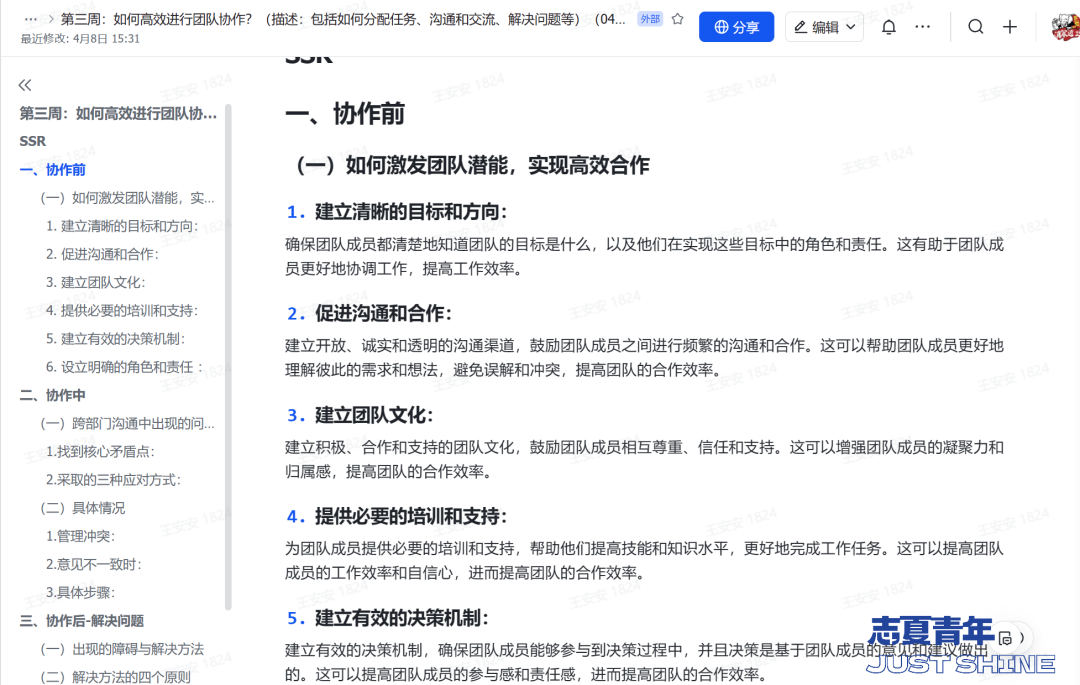Open the 编辑 mode dropdown
Image resolution: width=1080 pixels, height=685 pixels.
pos(824,27)
